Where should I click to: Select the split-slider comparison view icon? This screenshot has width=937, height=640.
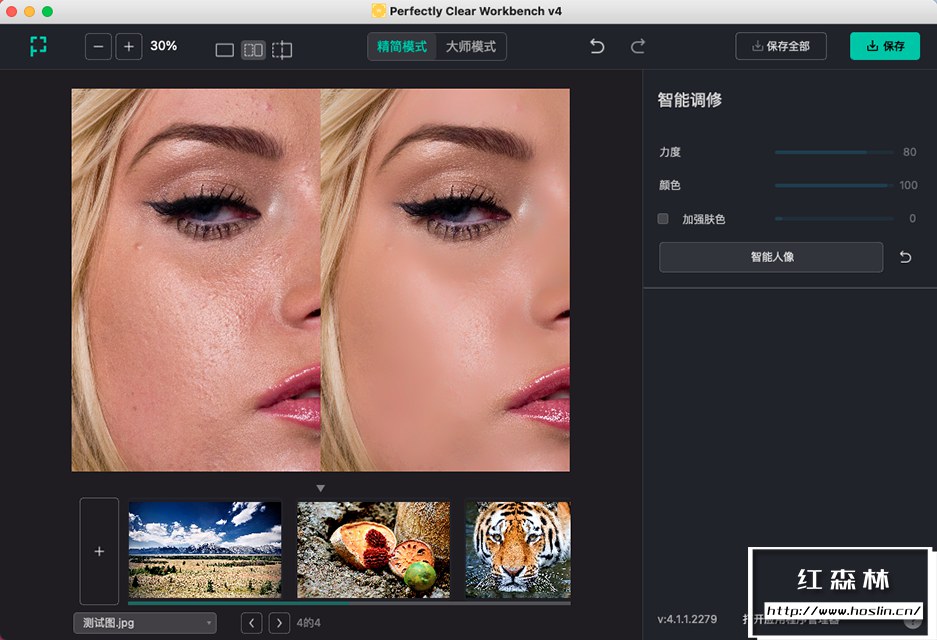point(282,48)
